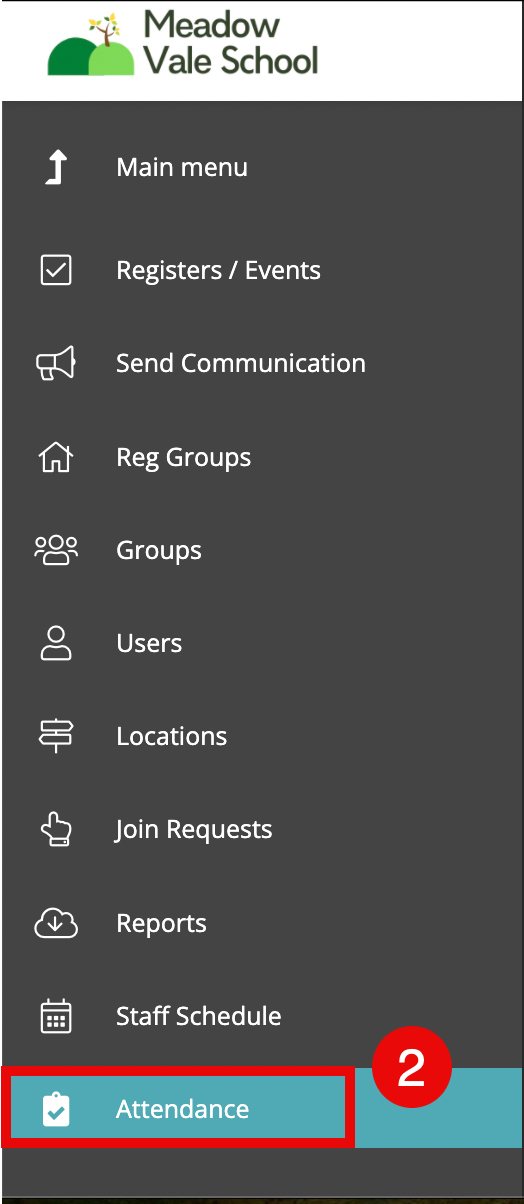Screen dimensions: 524x1204
Task: Return to Main menu
Action: [x=182, y=167]
